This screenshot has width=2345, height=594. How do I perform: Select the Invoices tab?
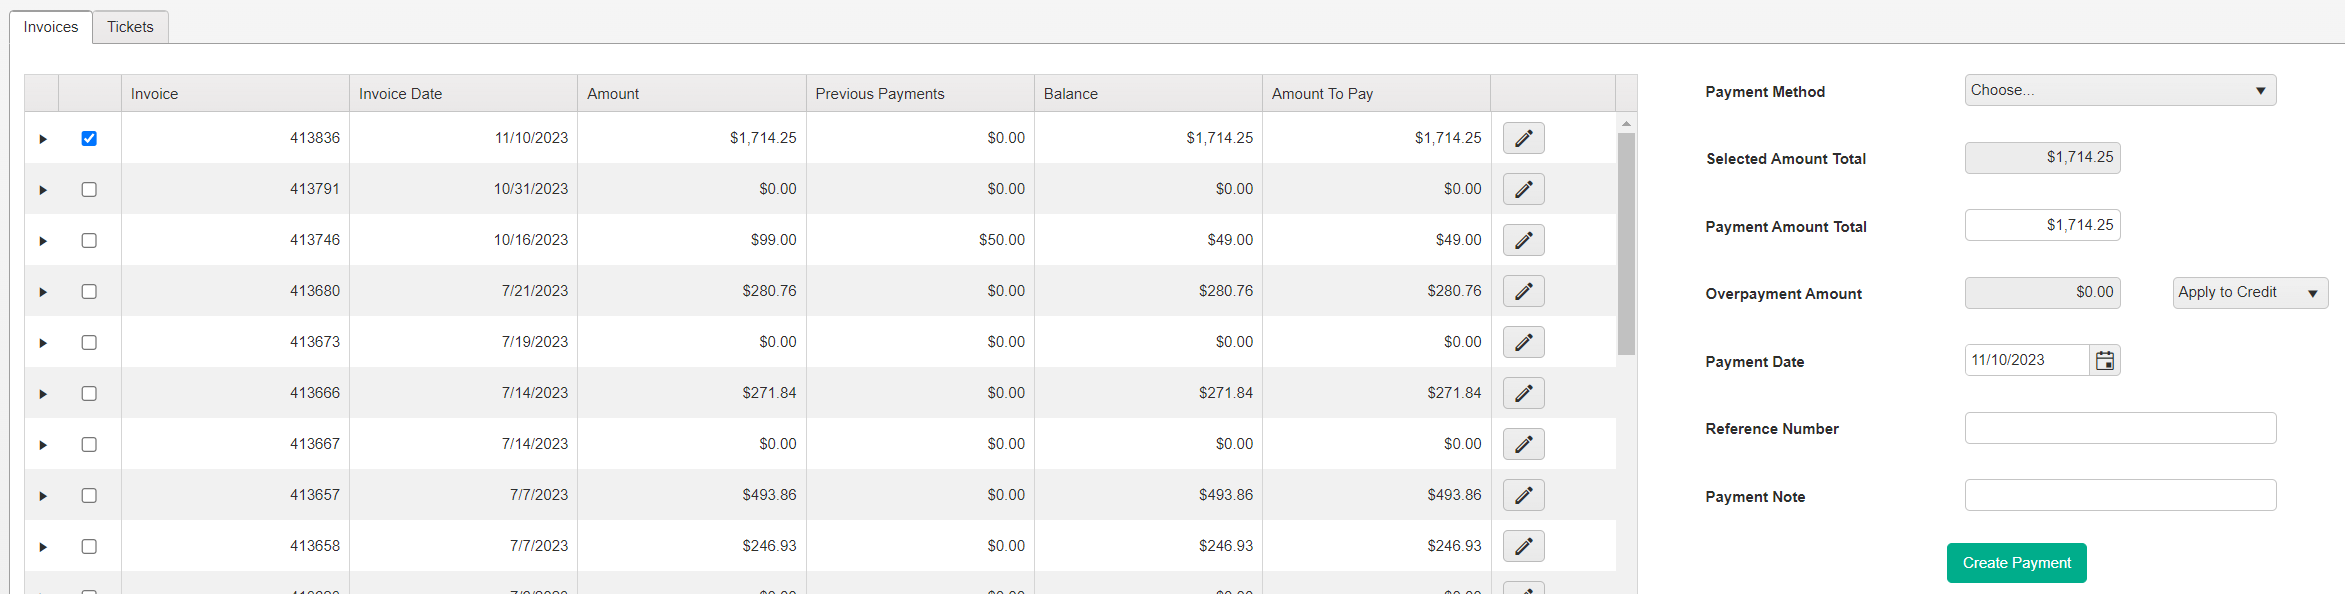tap(51, 27)
